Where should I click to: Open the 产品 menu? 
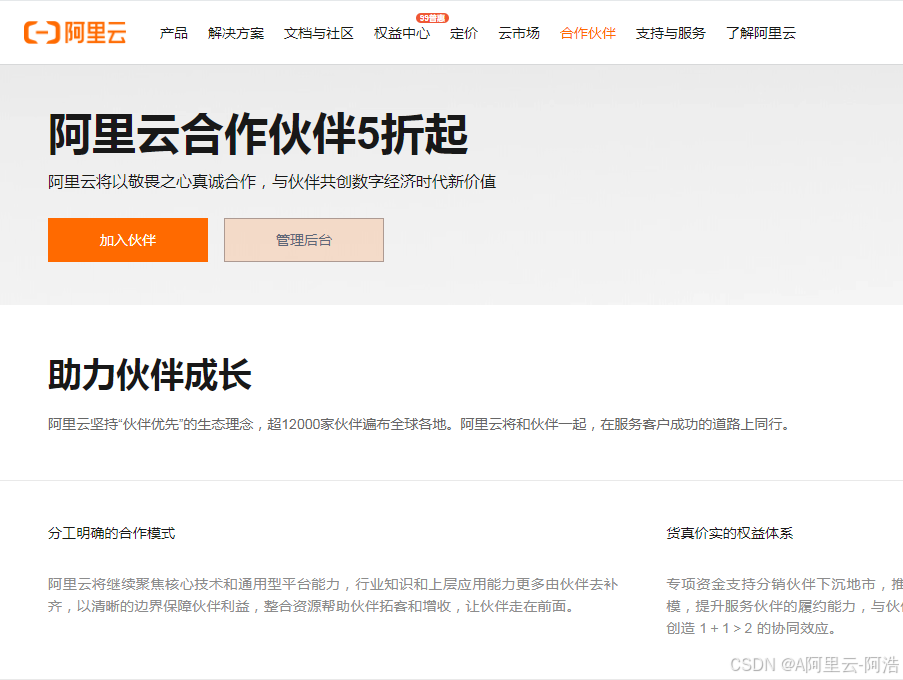coord(174,33)
